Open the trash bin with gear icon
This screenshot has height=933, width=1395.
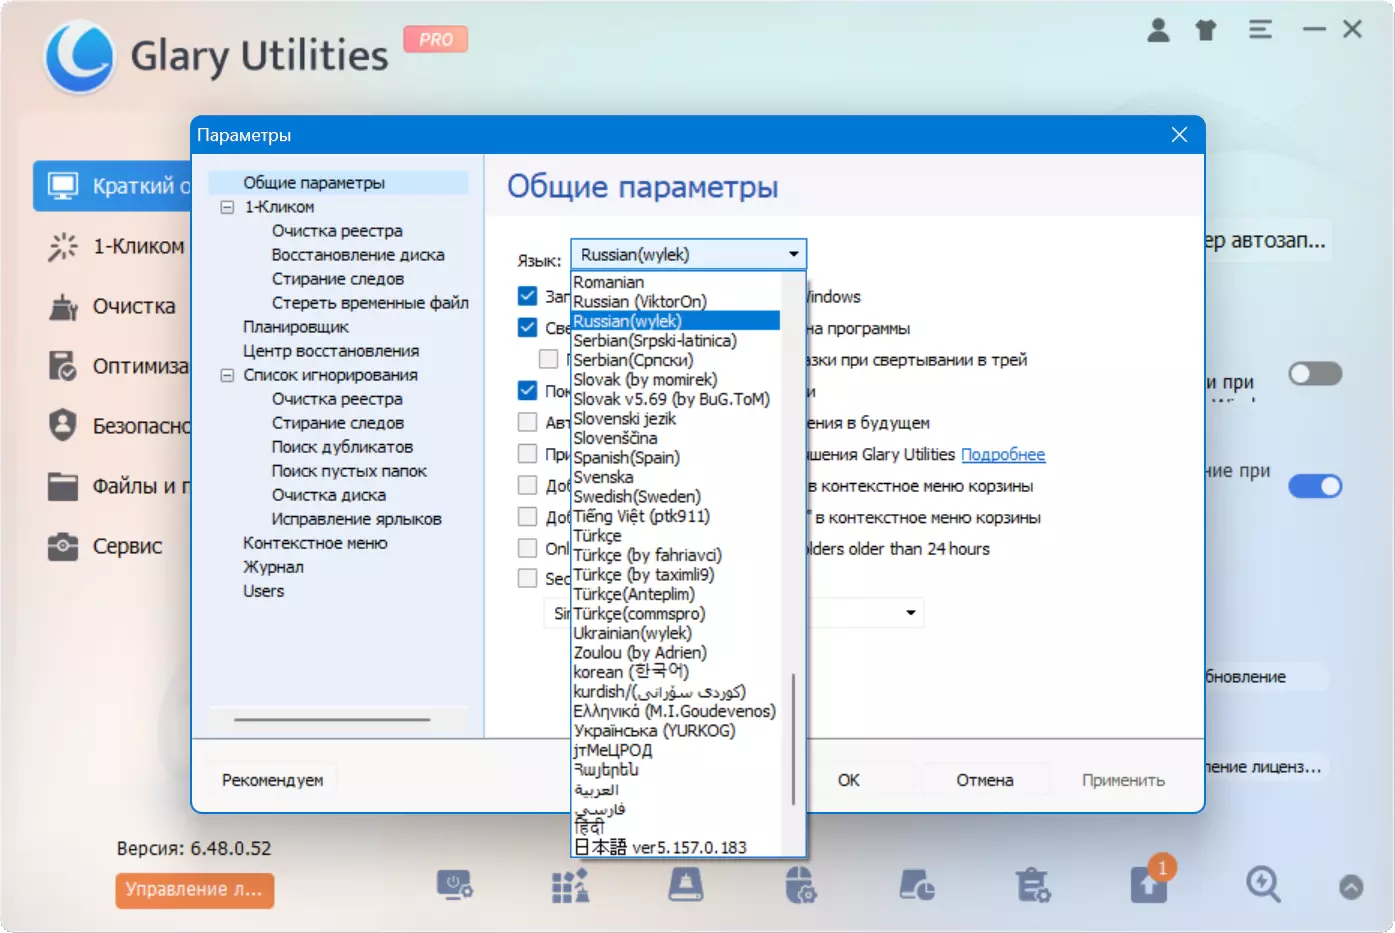(1032, 885)
